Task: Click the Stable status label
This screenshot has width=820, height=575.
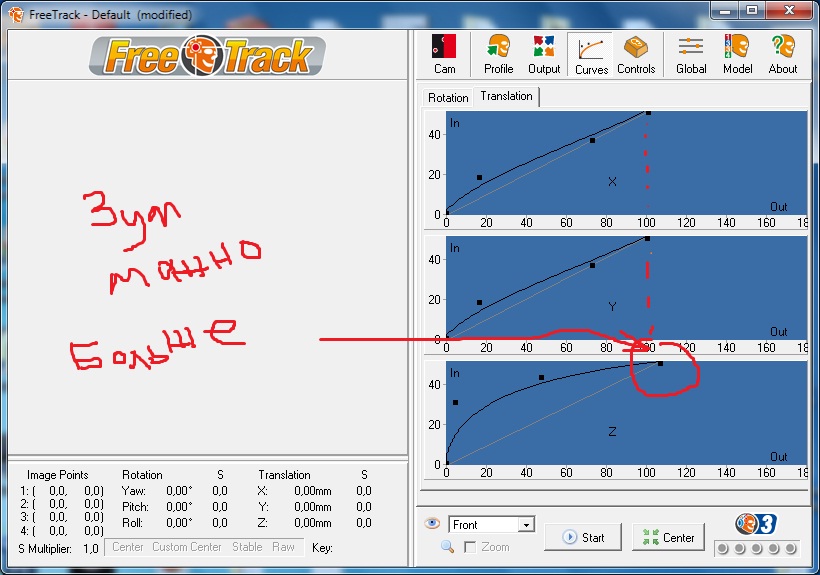Action: (x=247, y=547)
